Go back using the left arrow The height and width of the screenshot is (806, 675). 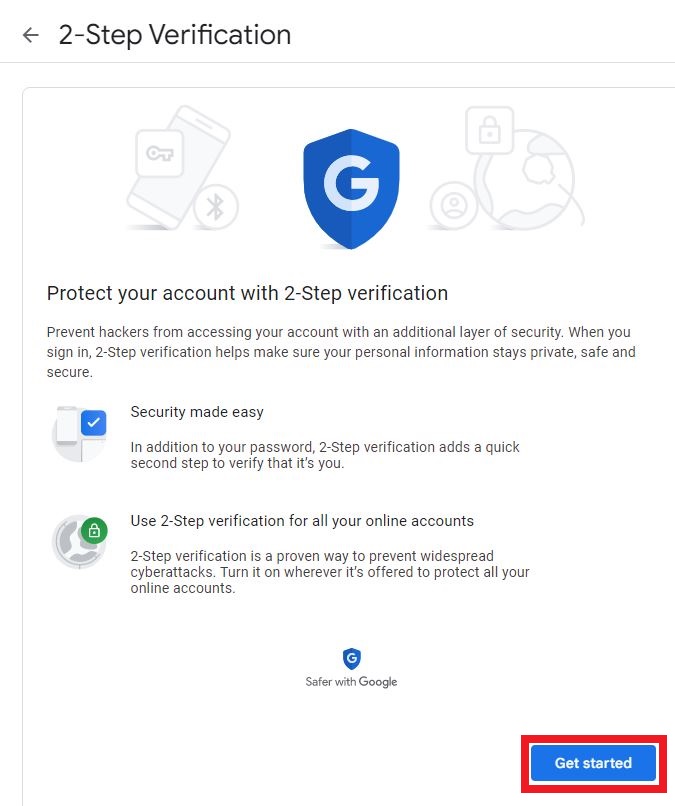(31, 35)
